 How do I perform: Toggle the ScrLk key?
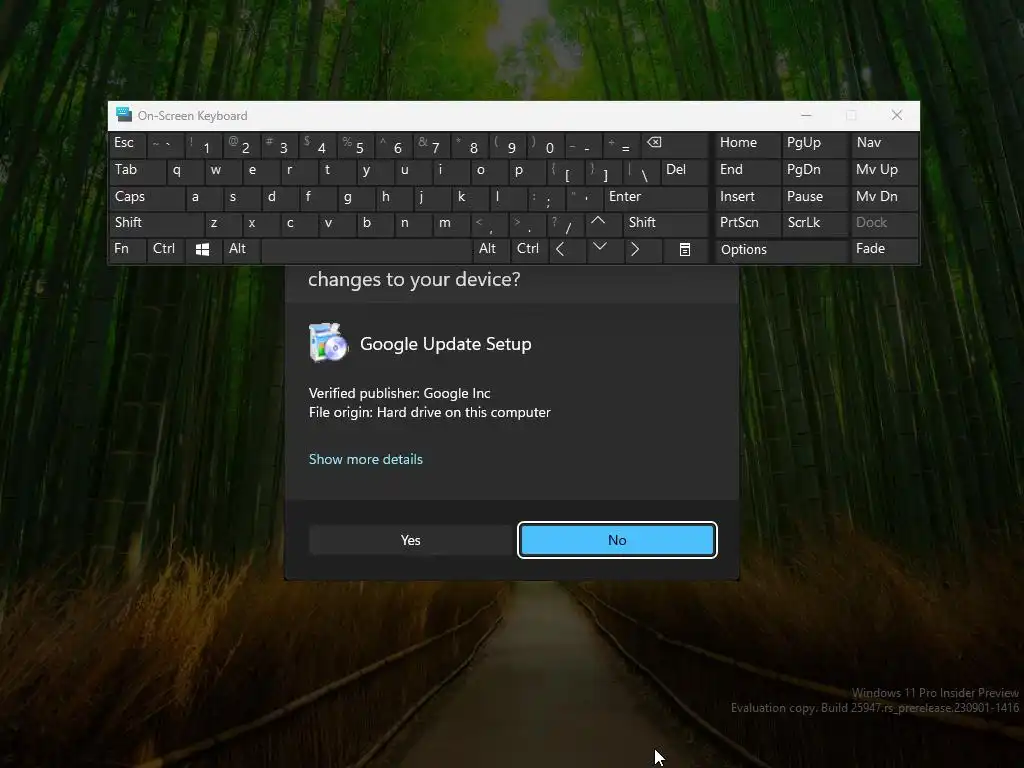click(814, 223)
